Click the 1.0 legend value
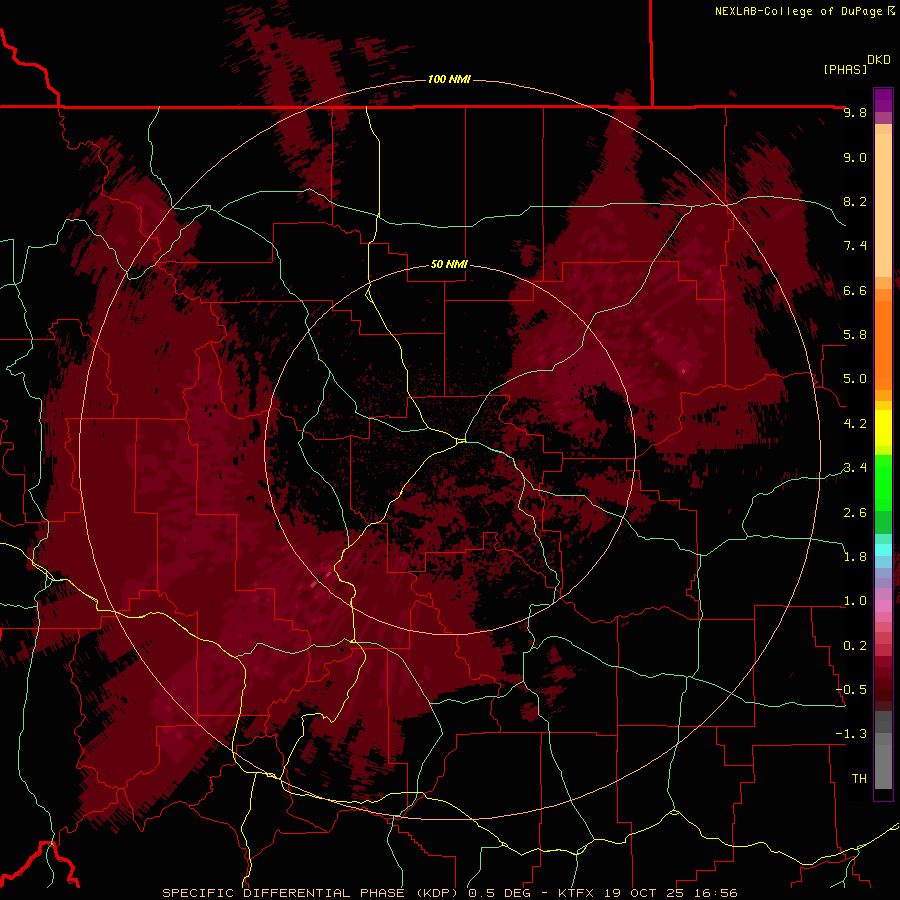The image size is (900, 900). click(x=855, y=601)
